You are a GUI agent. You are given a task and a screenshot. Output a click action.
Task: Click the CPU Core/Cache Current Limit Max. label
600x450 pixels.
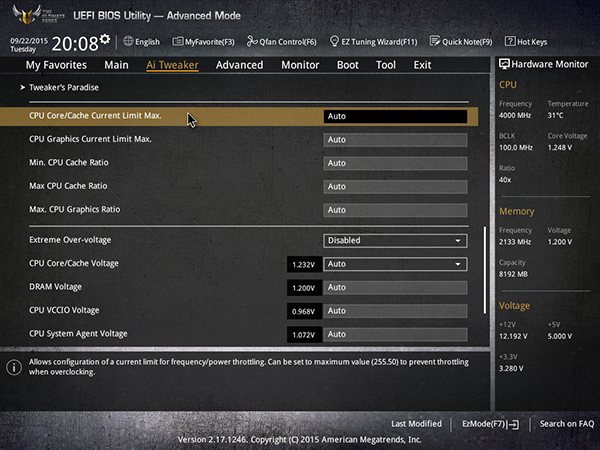click(x=95, y=116)
